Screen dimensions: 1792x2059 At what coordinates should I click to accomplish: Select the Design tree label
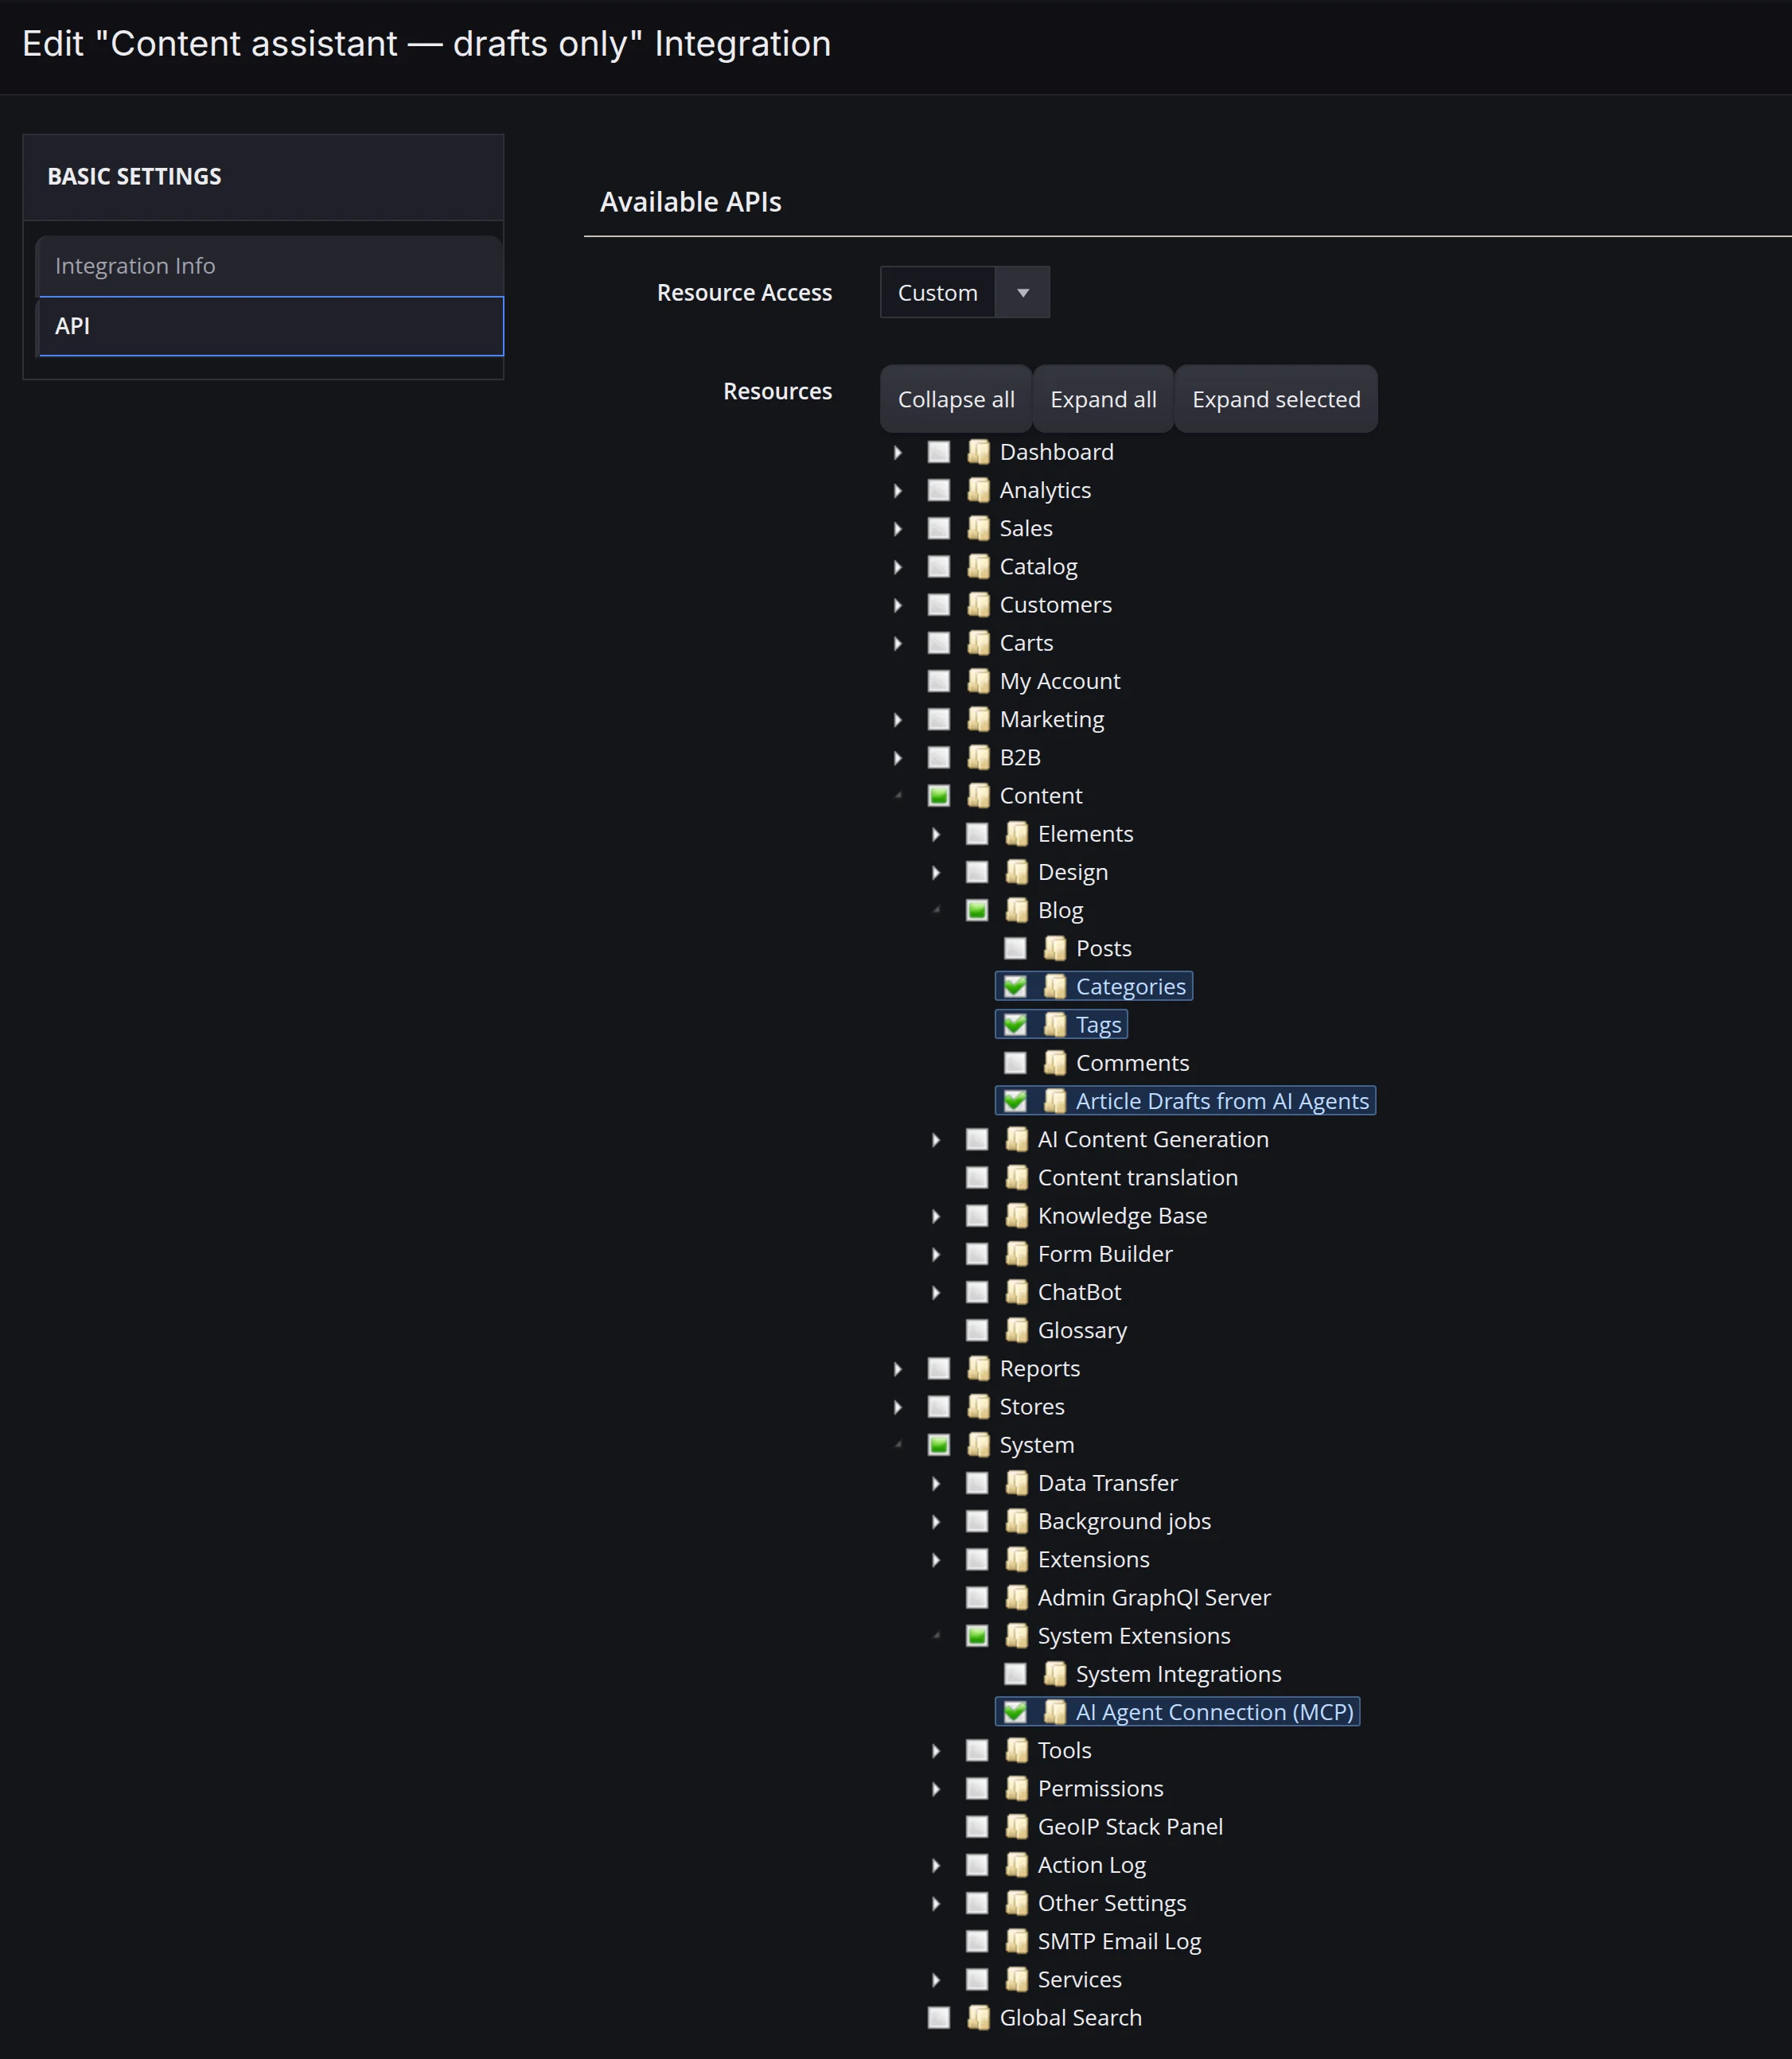click(1072, 872)
